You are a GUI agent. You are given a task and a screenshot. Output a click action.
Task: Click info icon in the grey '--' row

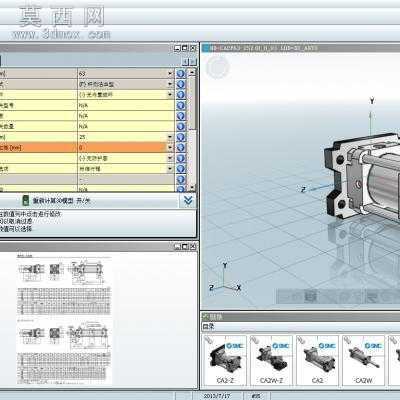[x=181, y=180]
